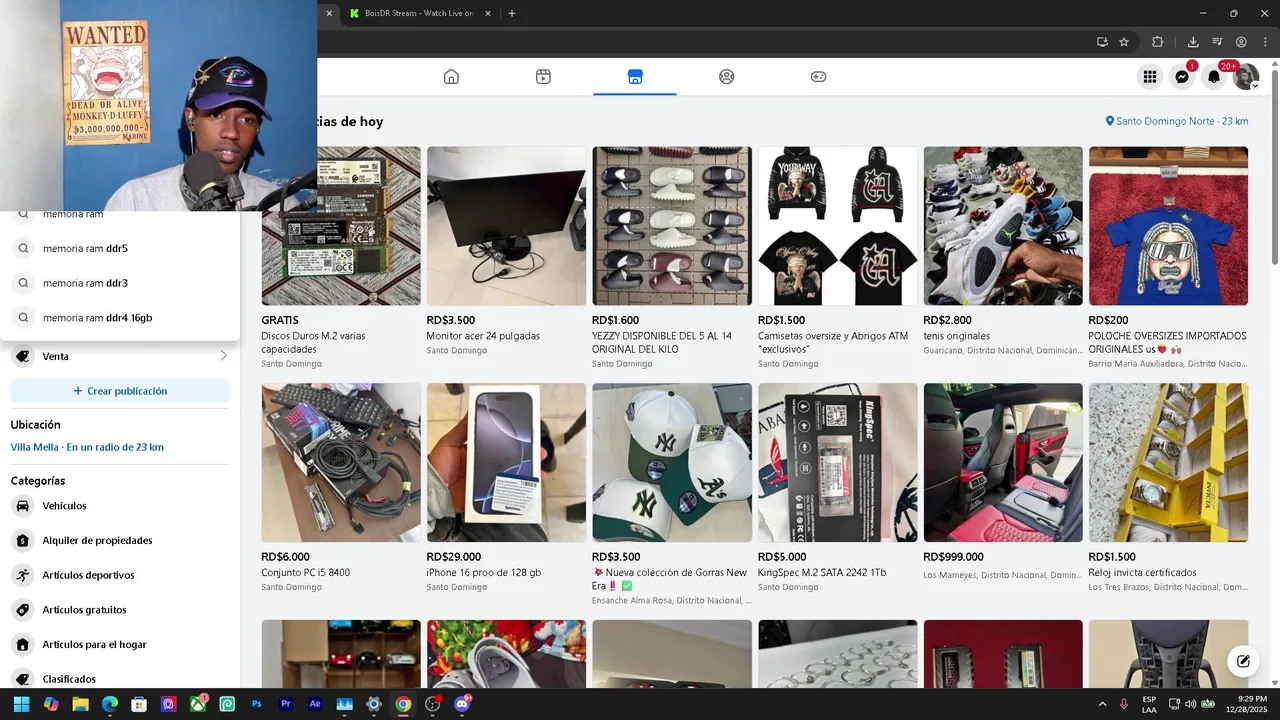1280x720 pixels.
Task: Switch to BoisDR Stream browser tab
Action: pyautogui.click(x=419, y=13)
